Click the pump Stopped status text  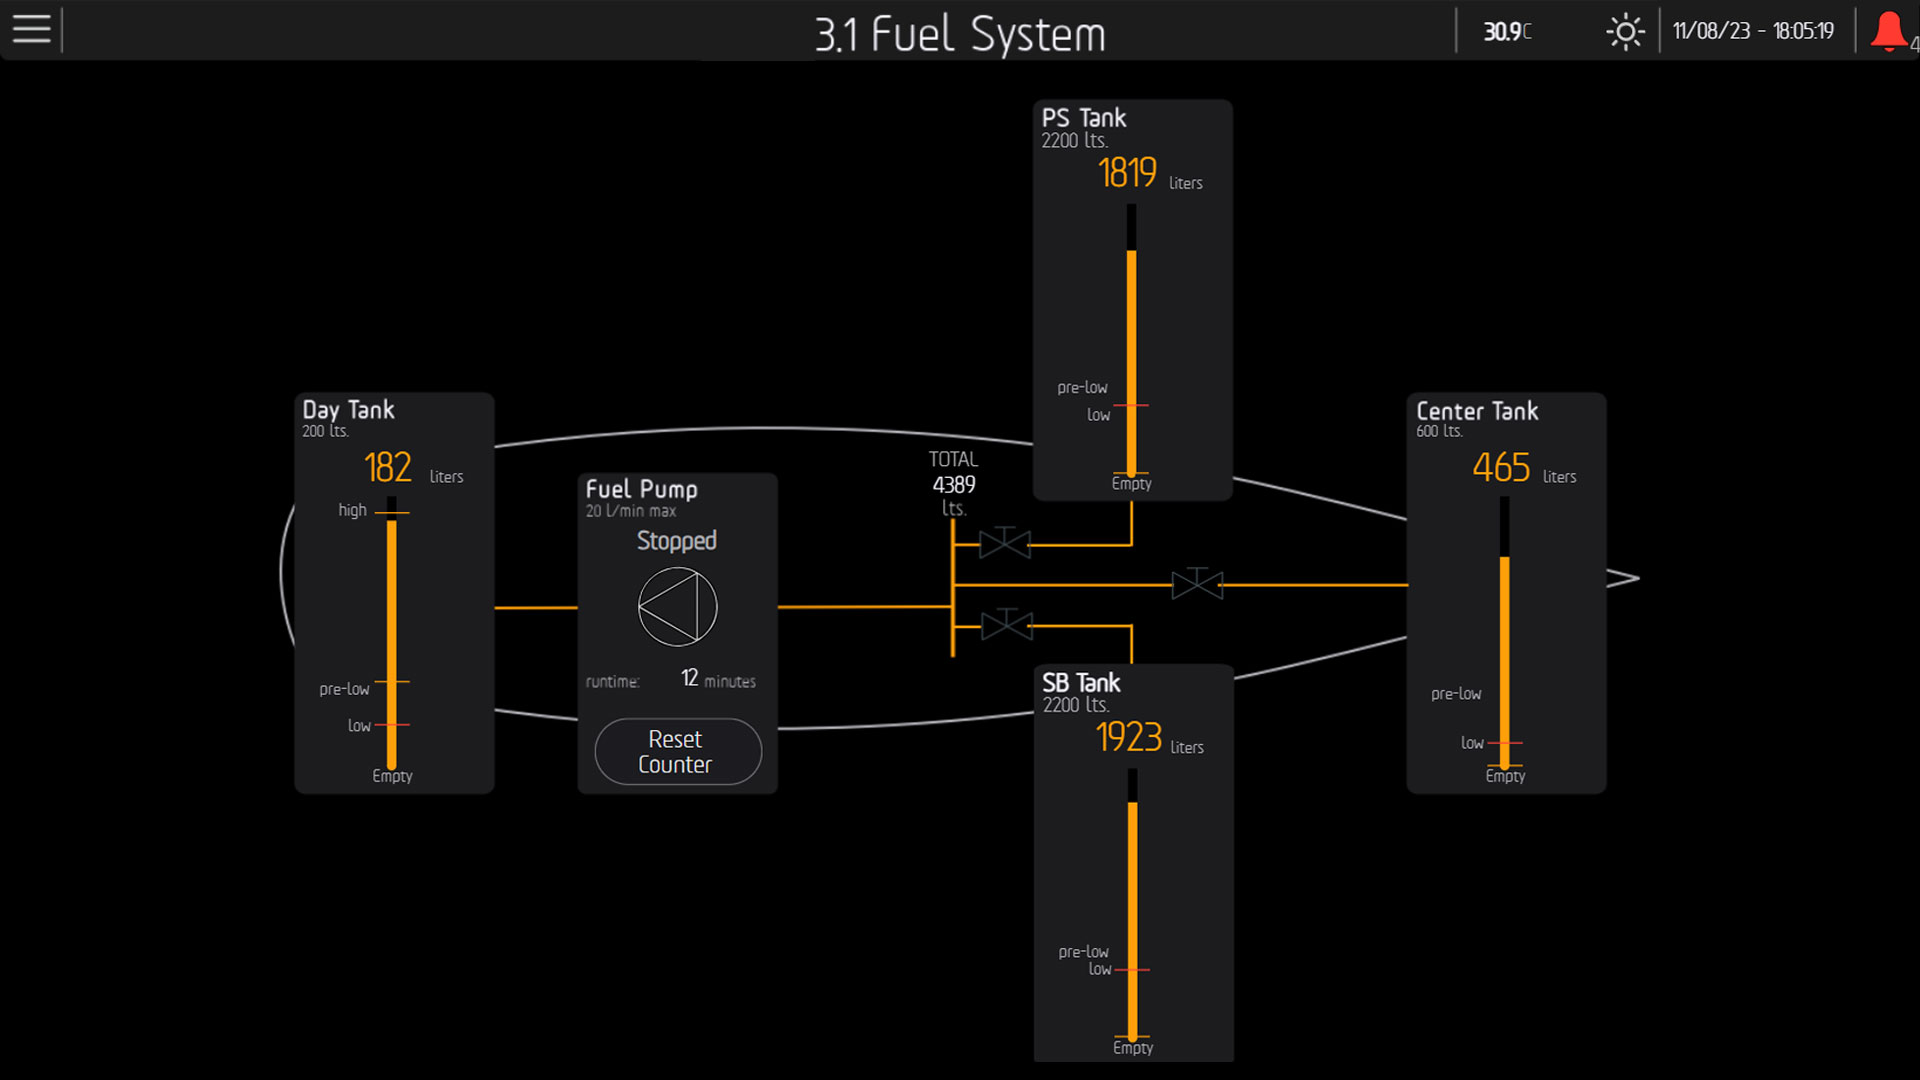pyautogui.click(x=677, y=541)
